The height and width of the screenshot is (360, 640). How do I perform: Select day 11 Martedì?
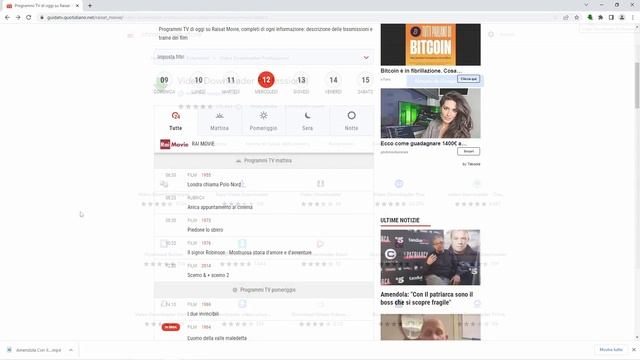click(x=231, y=84)
